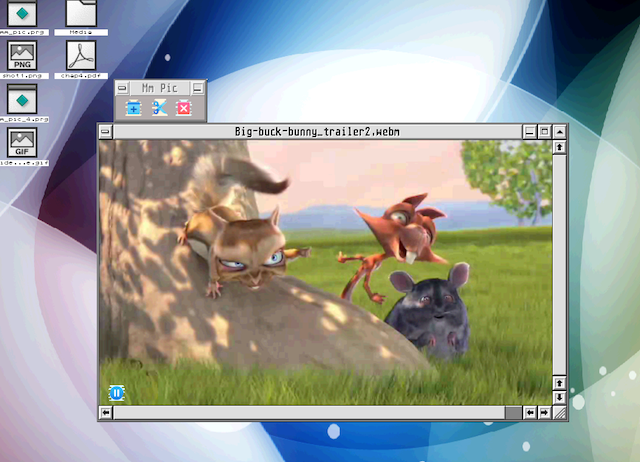Screen dimensions: 640x462
Task: Click the red X delete icon in Mm Pic
Action: pos(184,108)
